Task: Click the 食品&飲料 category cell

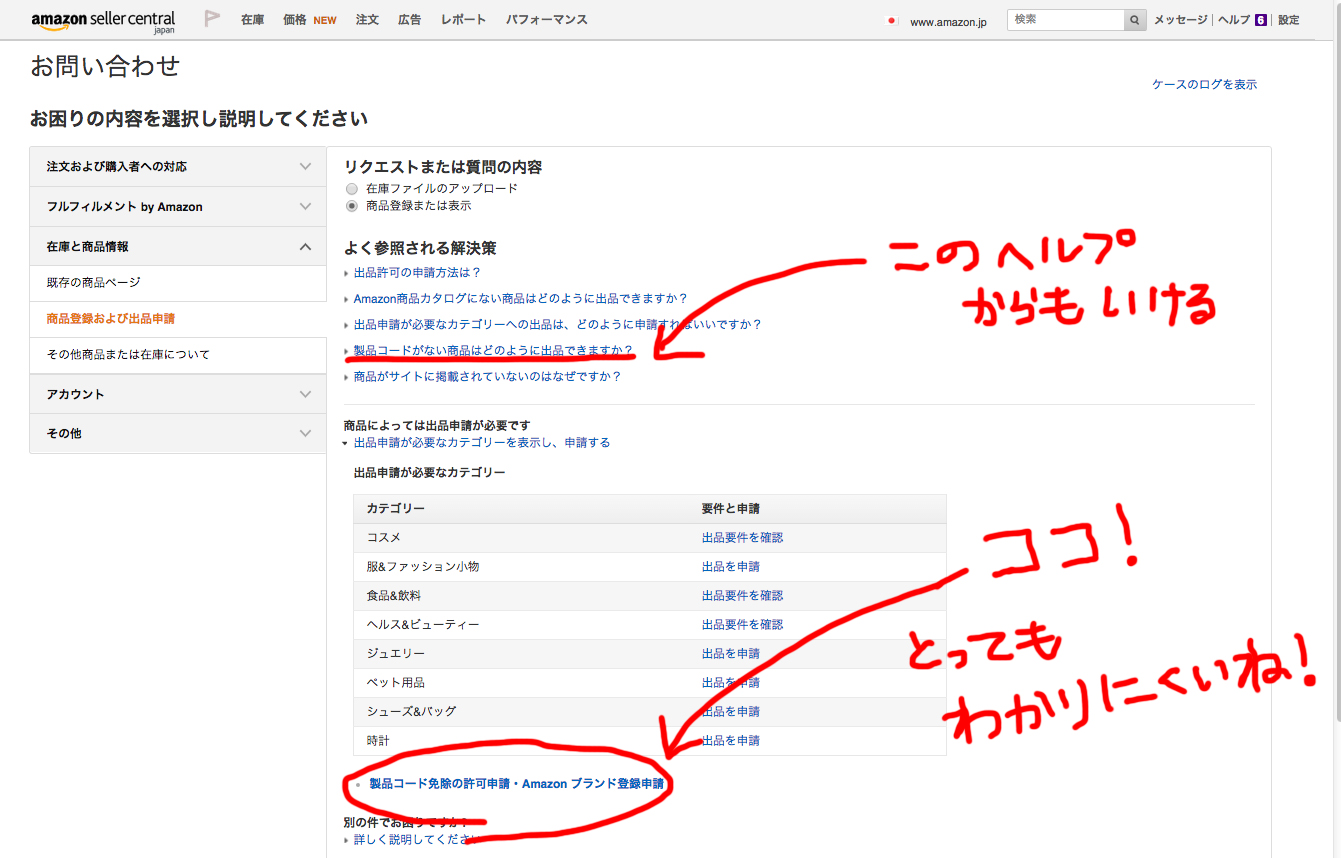Action: click(393, 595)
